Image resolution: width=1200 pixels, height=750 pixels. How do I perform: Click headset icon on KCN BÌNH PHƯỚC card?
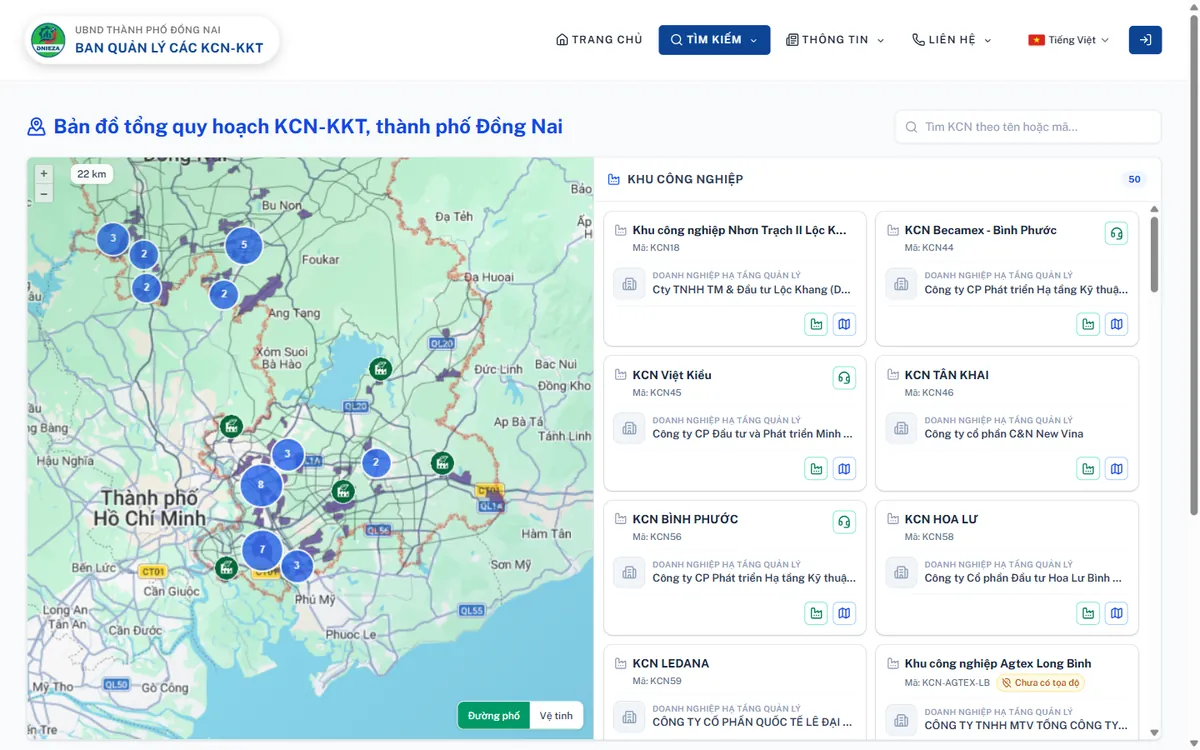point(845,522)
